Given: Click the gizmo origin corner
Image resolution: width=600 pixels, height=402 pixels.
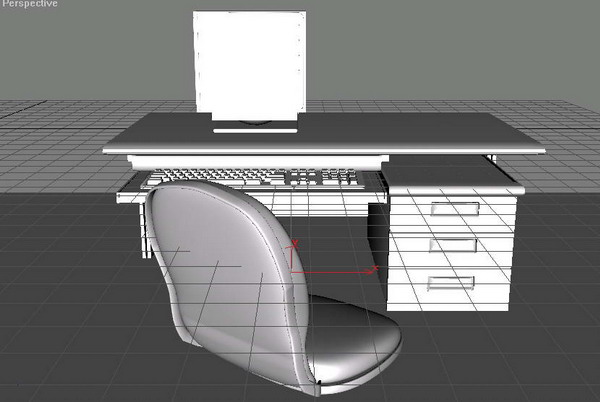Looking at the screenshot, I should pos(291,270).
